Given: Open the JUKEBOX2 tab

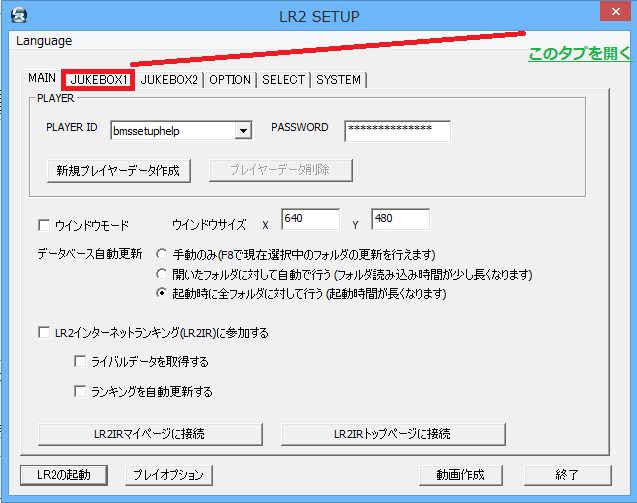Looking at the screenshot, I should tap(169, 80).
